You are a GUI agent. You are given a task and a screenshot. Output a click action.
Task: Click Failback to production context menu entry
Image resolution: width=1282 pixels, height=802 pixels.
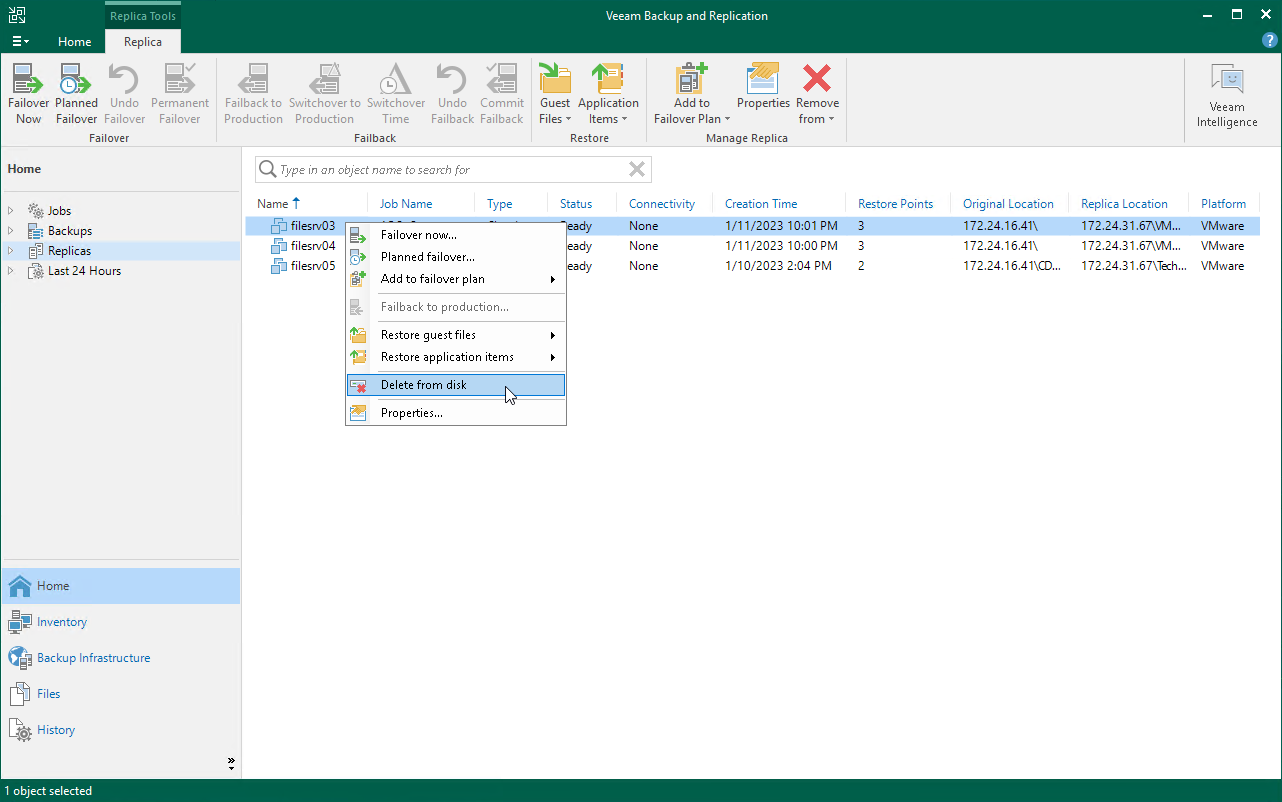click(456, 307)
